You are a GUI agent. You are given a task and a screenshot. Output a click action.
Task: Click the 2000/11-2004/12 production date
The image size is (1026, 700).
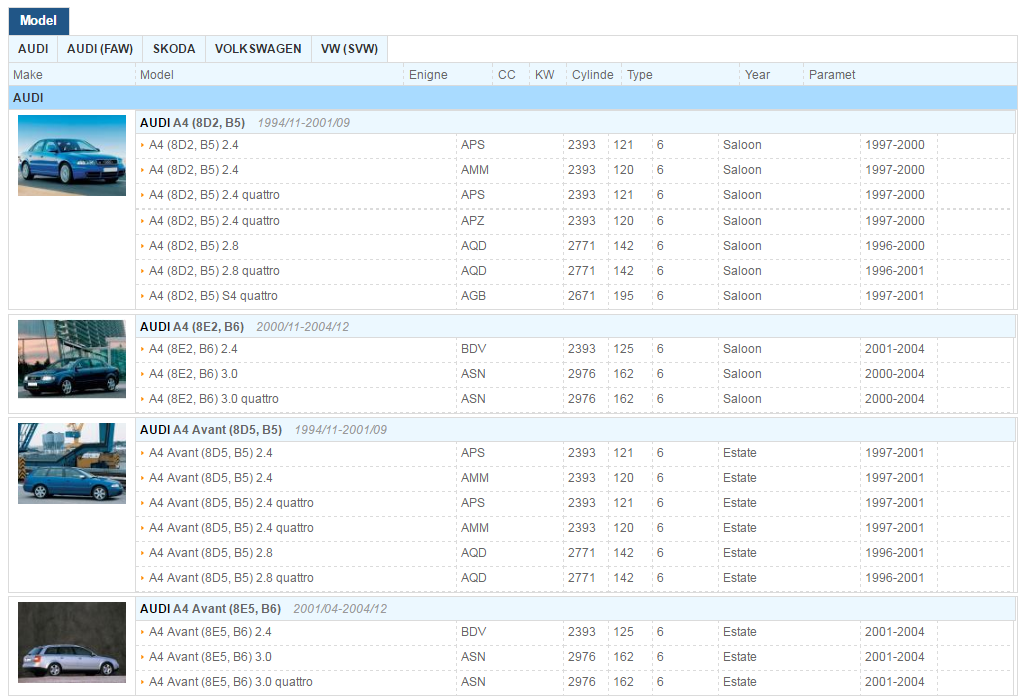(x=302, y=326)
